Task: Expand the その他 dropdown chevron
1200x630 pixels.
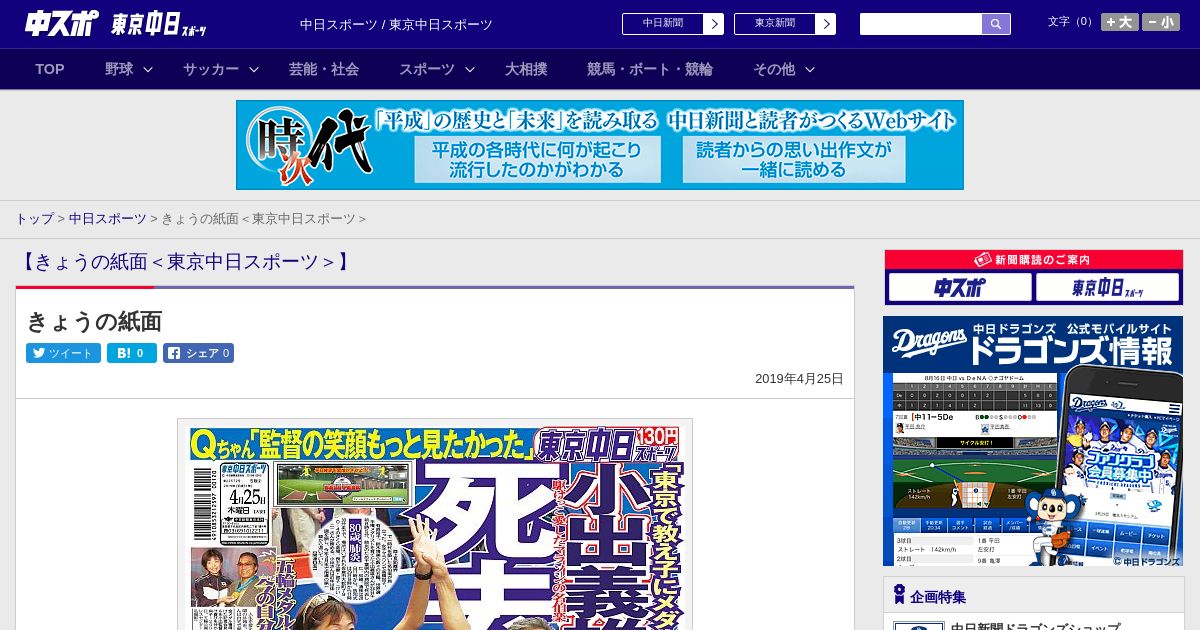Action: pyautogui.click(x=810, y=69)
